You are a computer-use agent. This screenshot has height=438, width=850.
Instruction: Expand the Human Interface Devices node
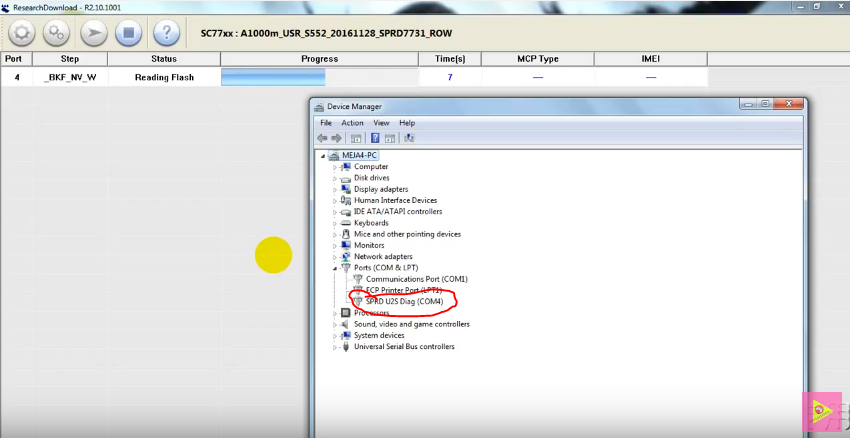click(335, 201)
